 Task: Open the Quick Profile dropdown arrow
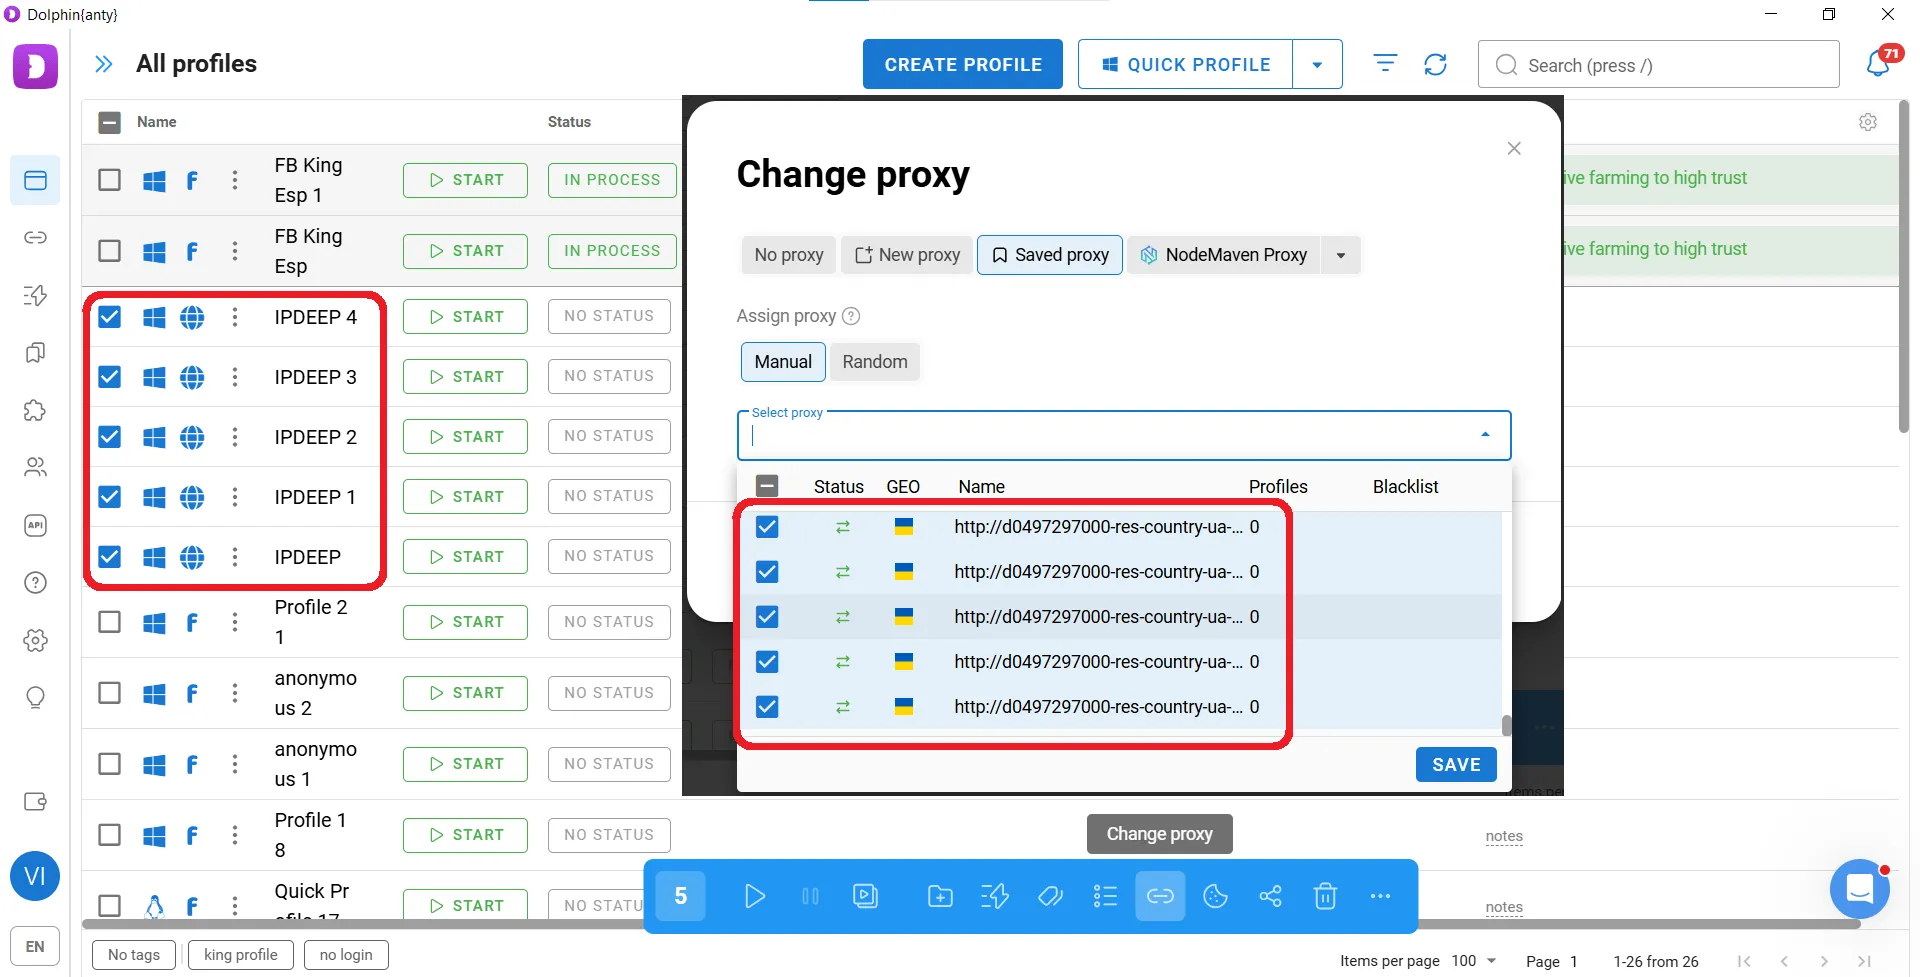1317,65
